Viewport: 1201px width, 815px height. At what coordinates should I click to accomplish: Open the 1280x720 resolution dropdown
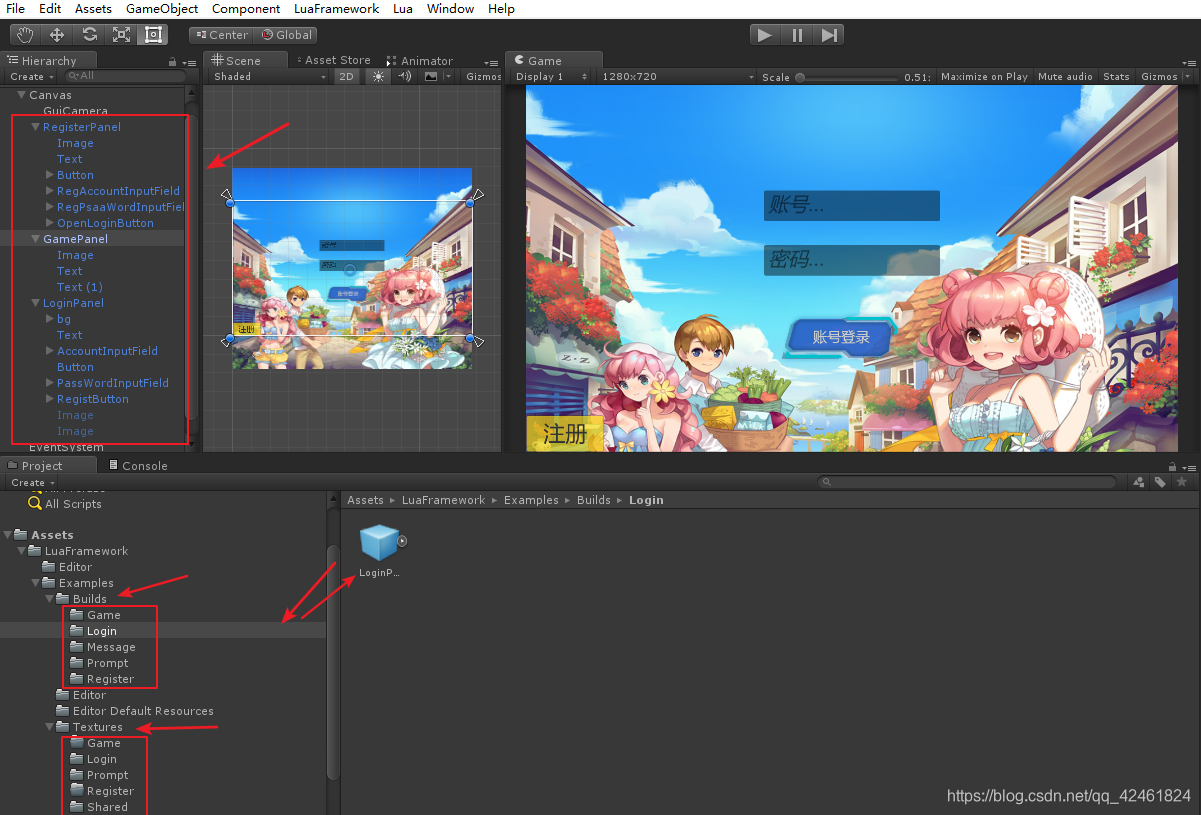click(x=677, y=76)
